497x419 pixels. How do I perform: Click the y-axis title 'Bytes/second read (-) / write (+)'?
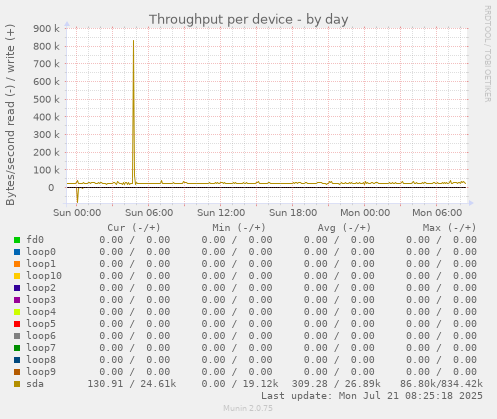click(10, 115)
